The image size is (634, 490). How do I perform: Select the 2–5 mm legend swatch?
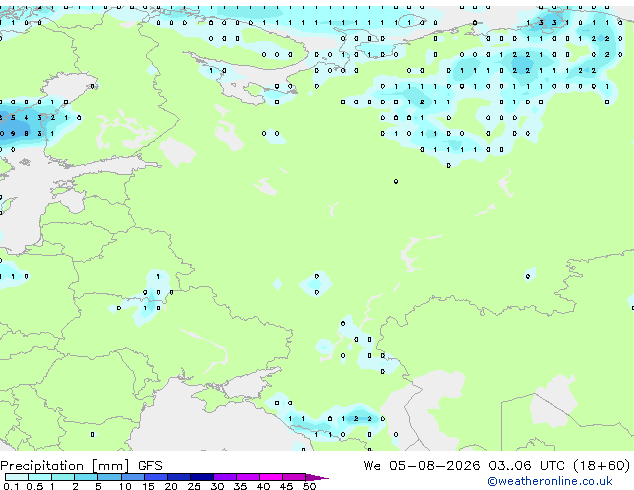point(86,477)
